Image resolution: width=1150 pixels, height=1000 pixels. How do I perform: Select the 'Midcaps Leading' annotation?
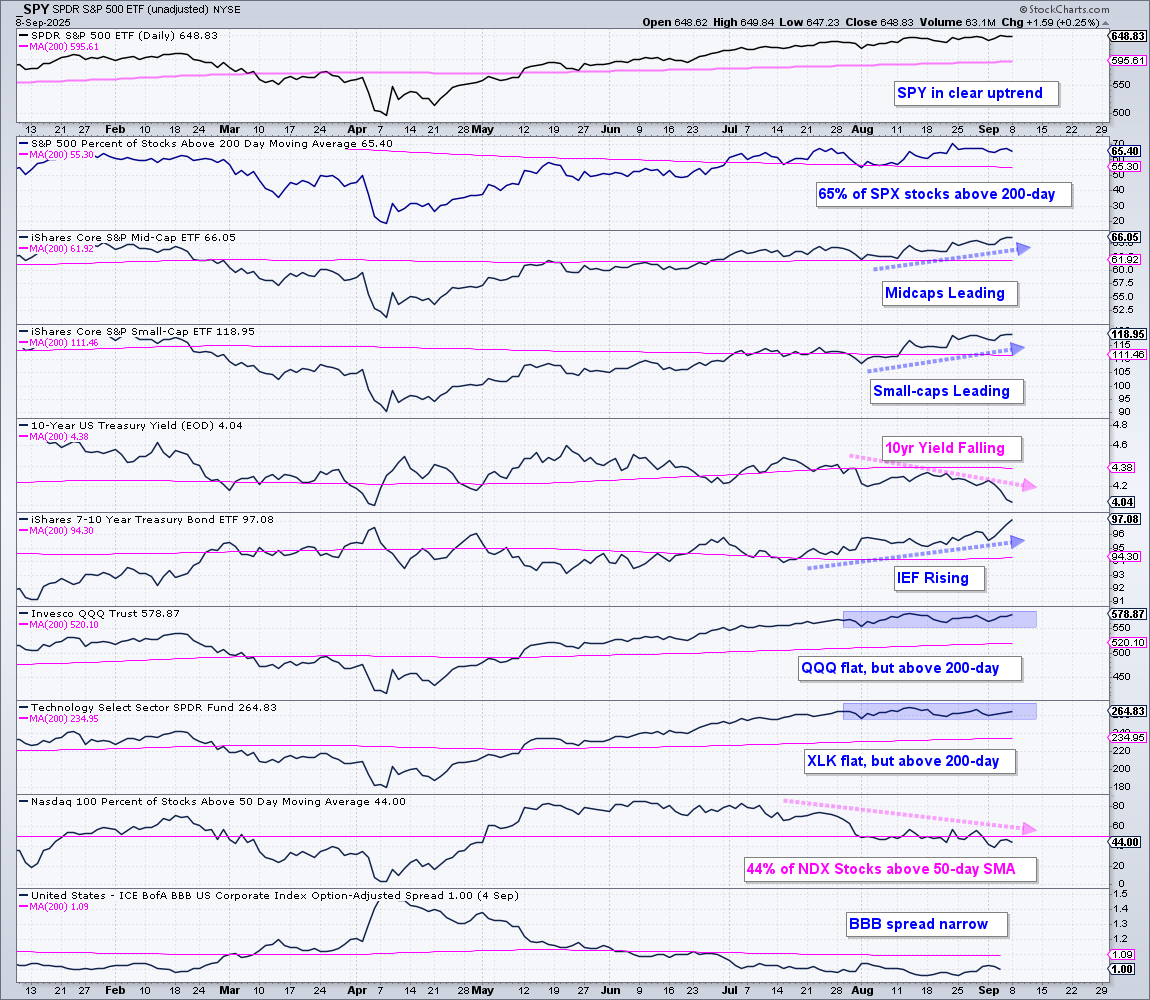pos(950,293)
